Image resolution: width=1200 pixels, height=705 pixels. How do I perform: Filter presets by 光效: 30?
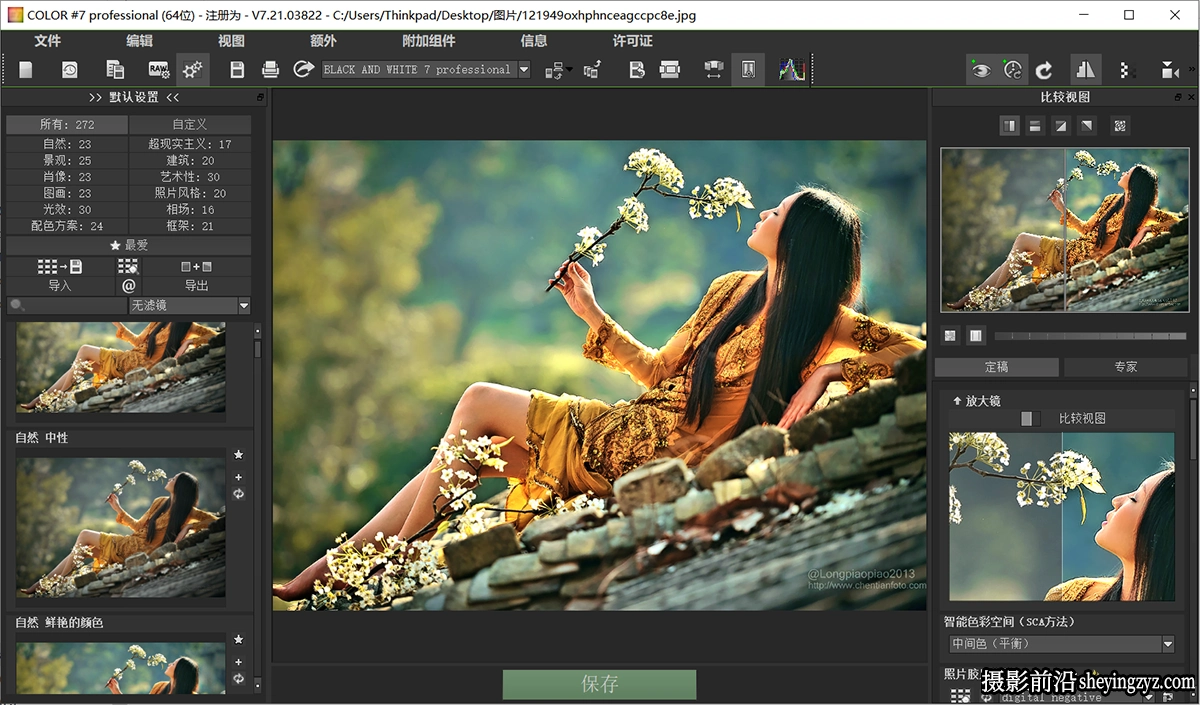click(x=67, y=210)
